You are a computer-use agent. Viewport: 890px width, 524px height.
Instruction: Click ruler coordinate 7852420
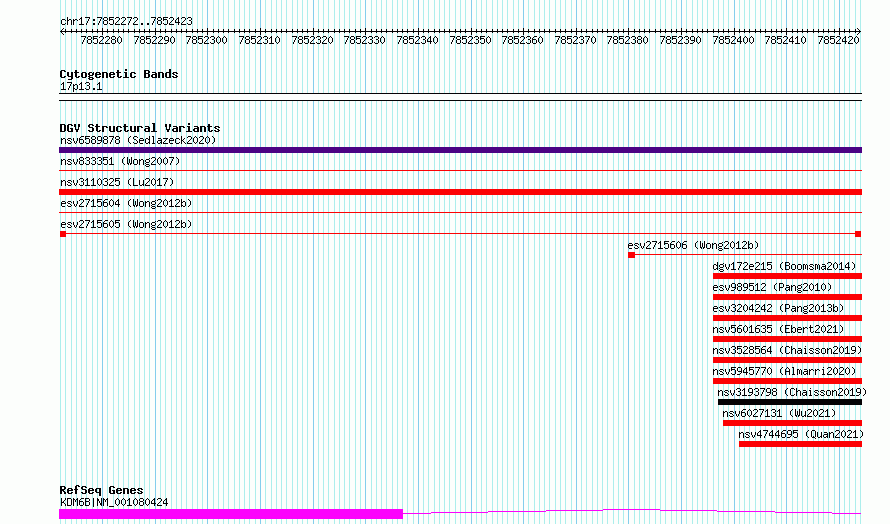tap(838, 40)
